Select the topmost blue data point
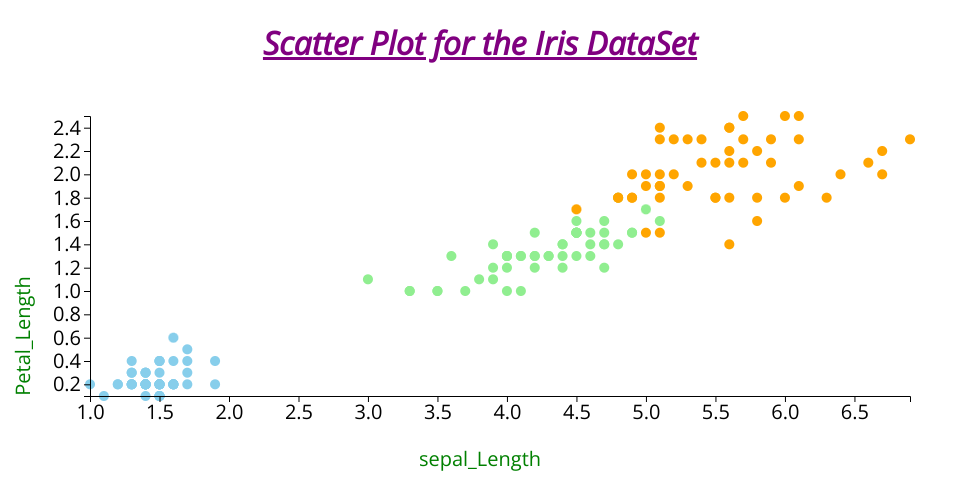 tap(173, 338)
